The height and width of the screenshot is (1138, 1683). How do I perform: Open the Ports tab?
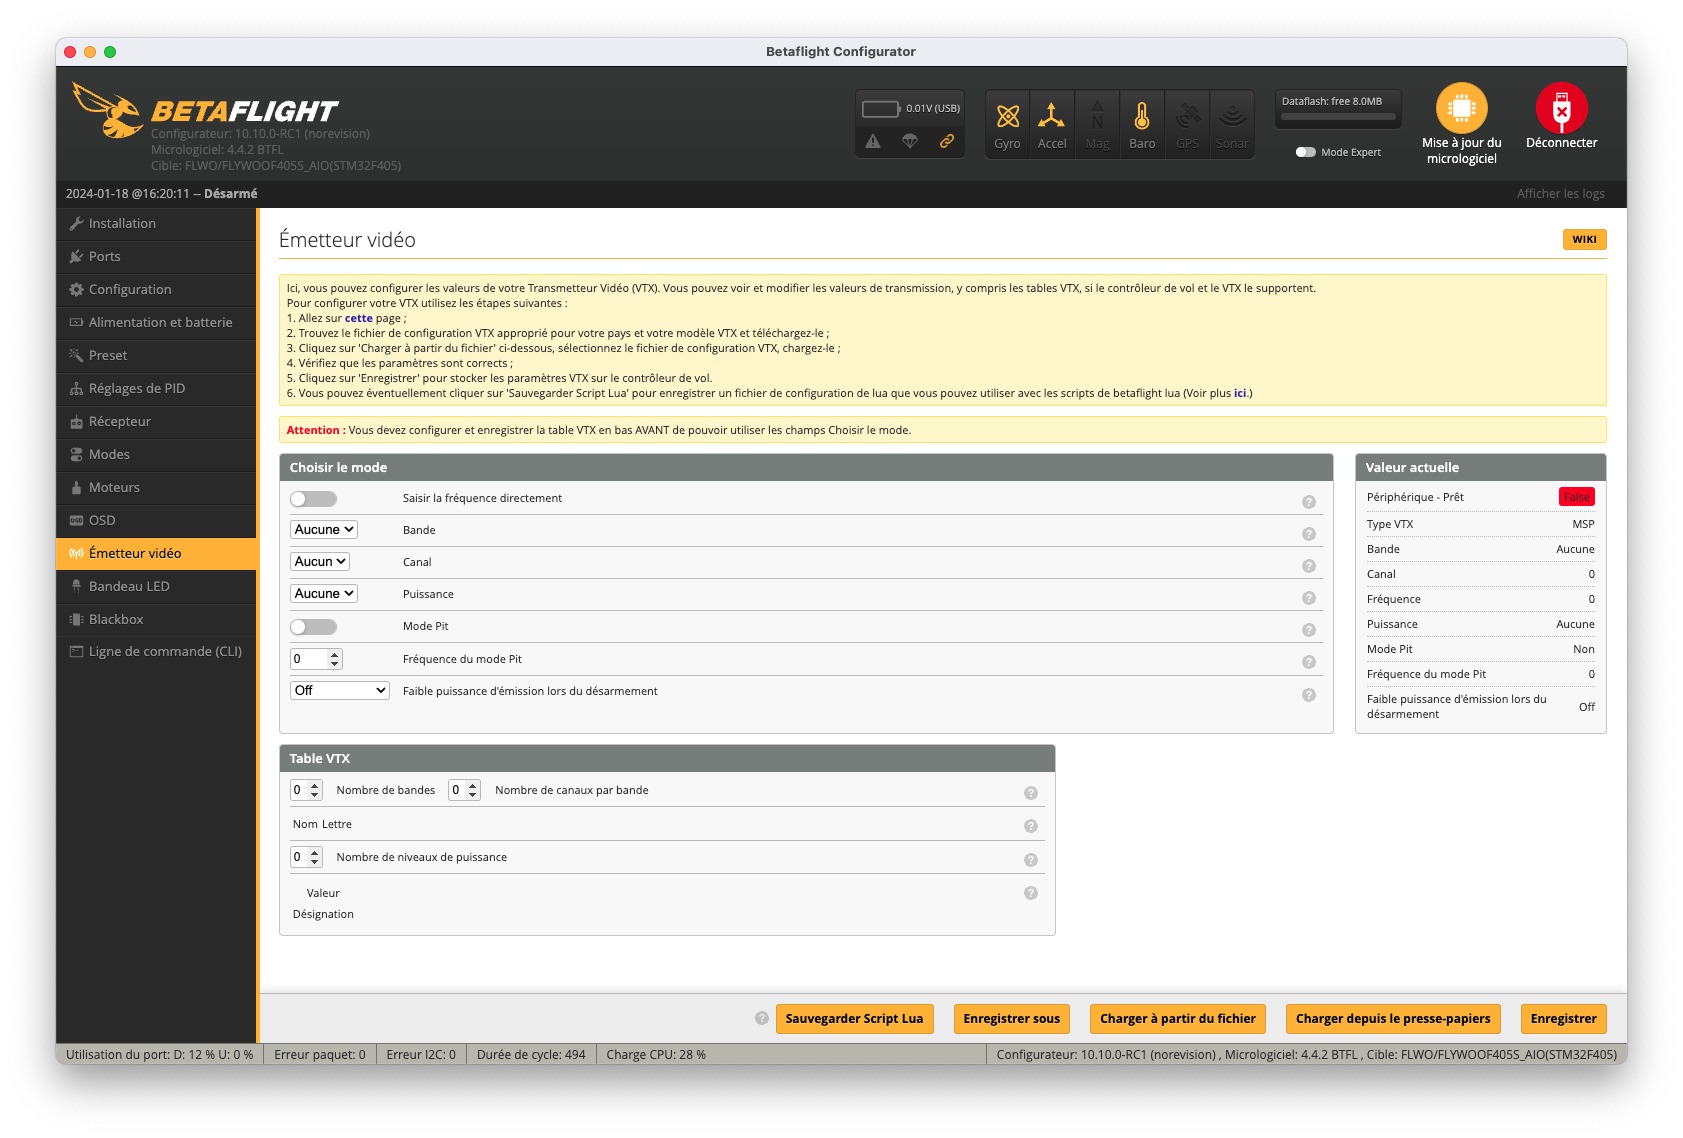click(x=156, y=257)
